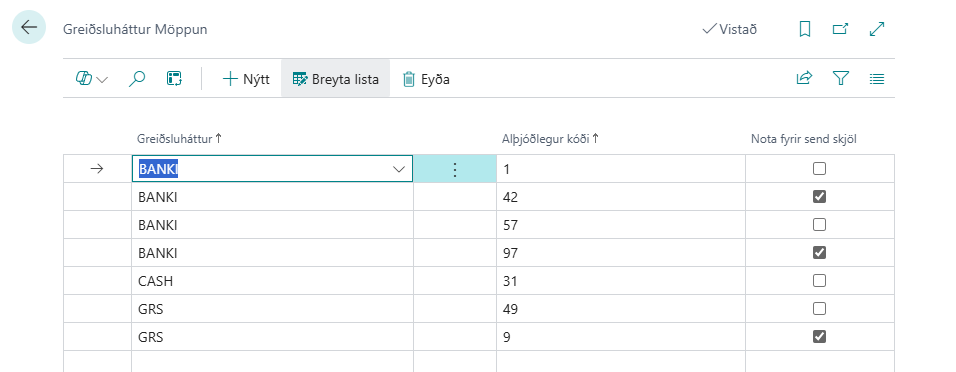956x372 pixels.
Task: Uncheck the checkbox for the code 97 row
Action: [819, 252]
